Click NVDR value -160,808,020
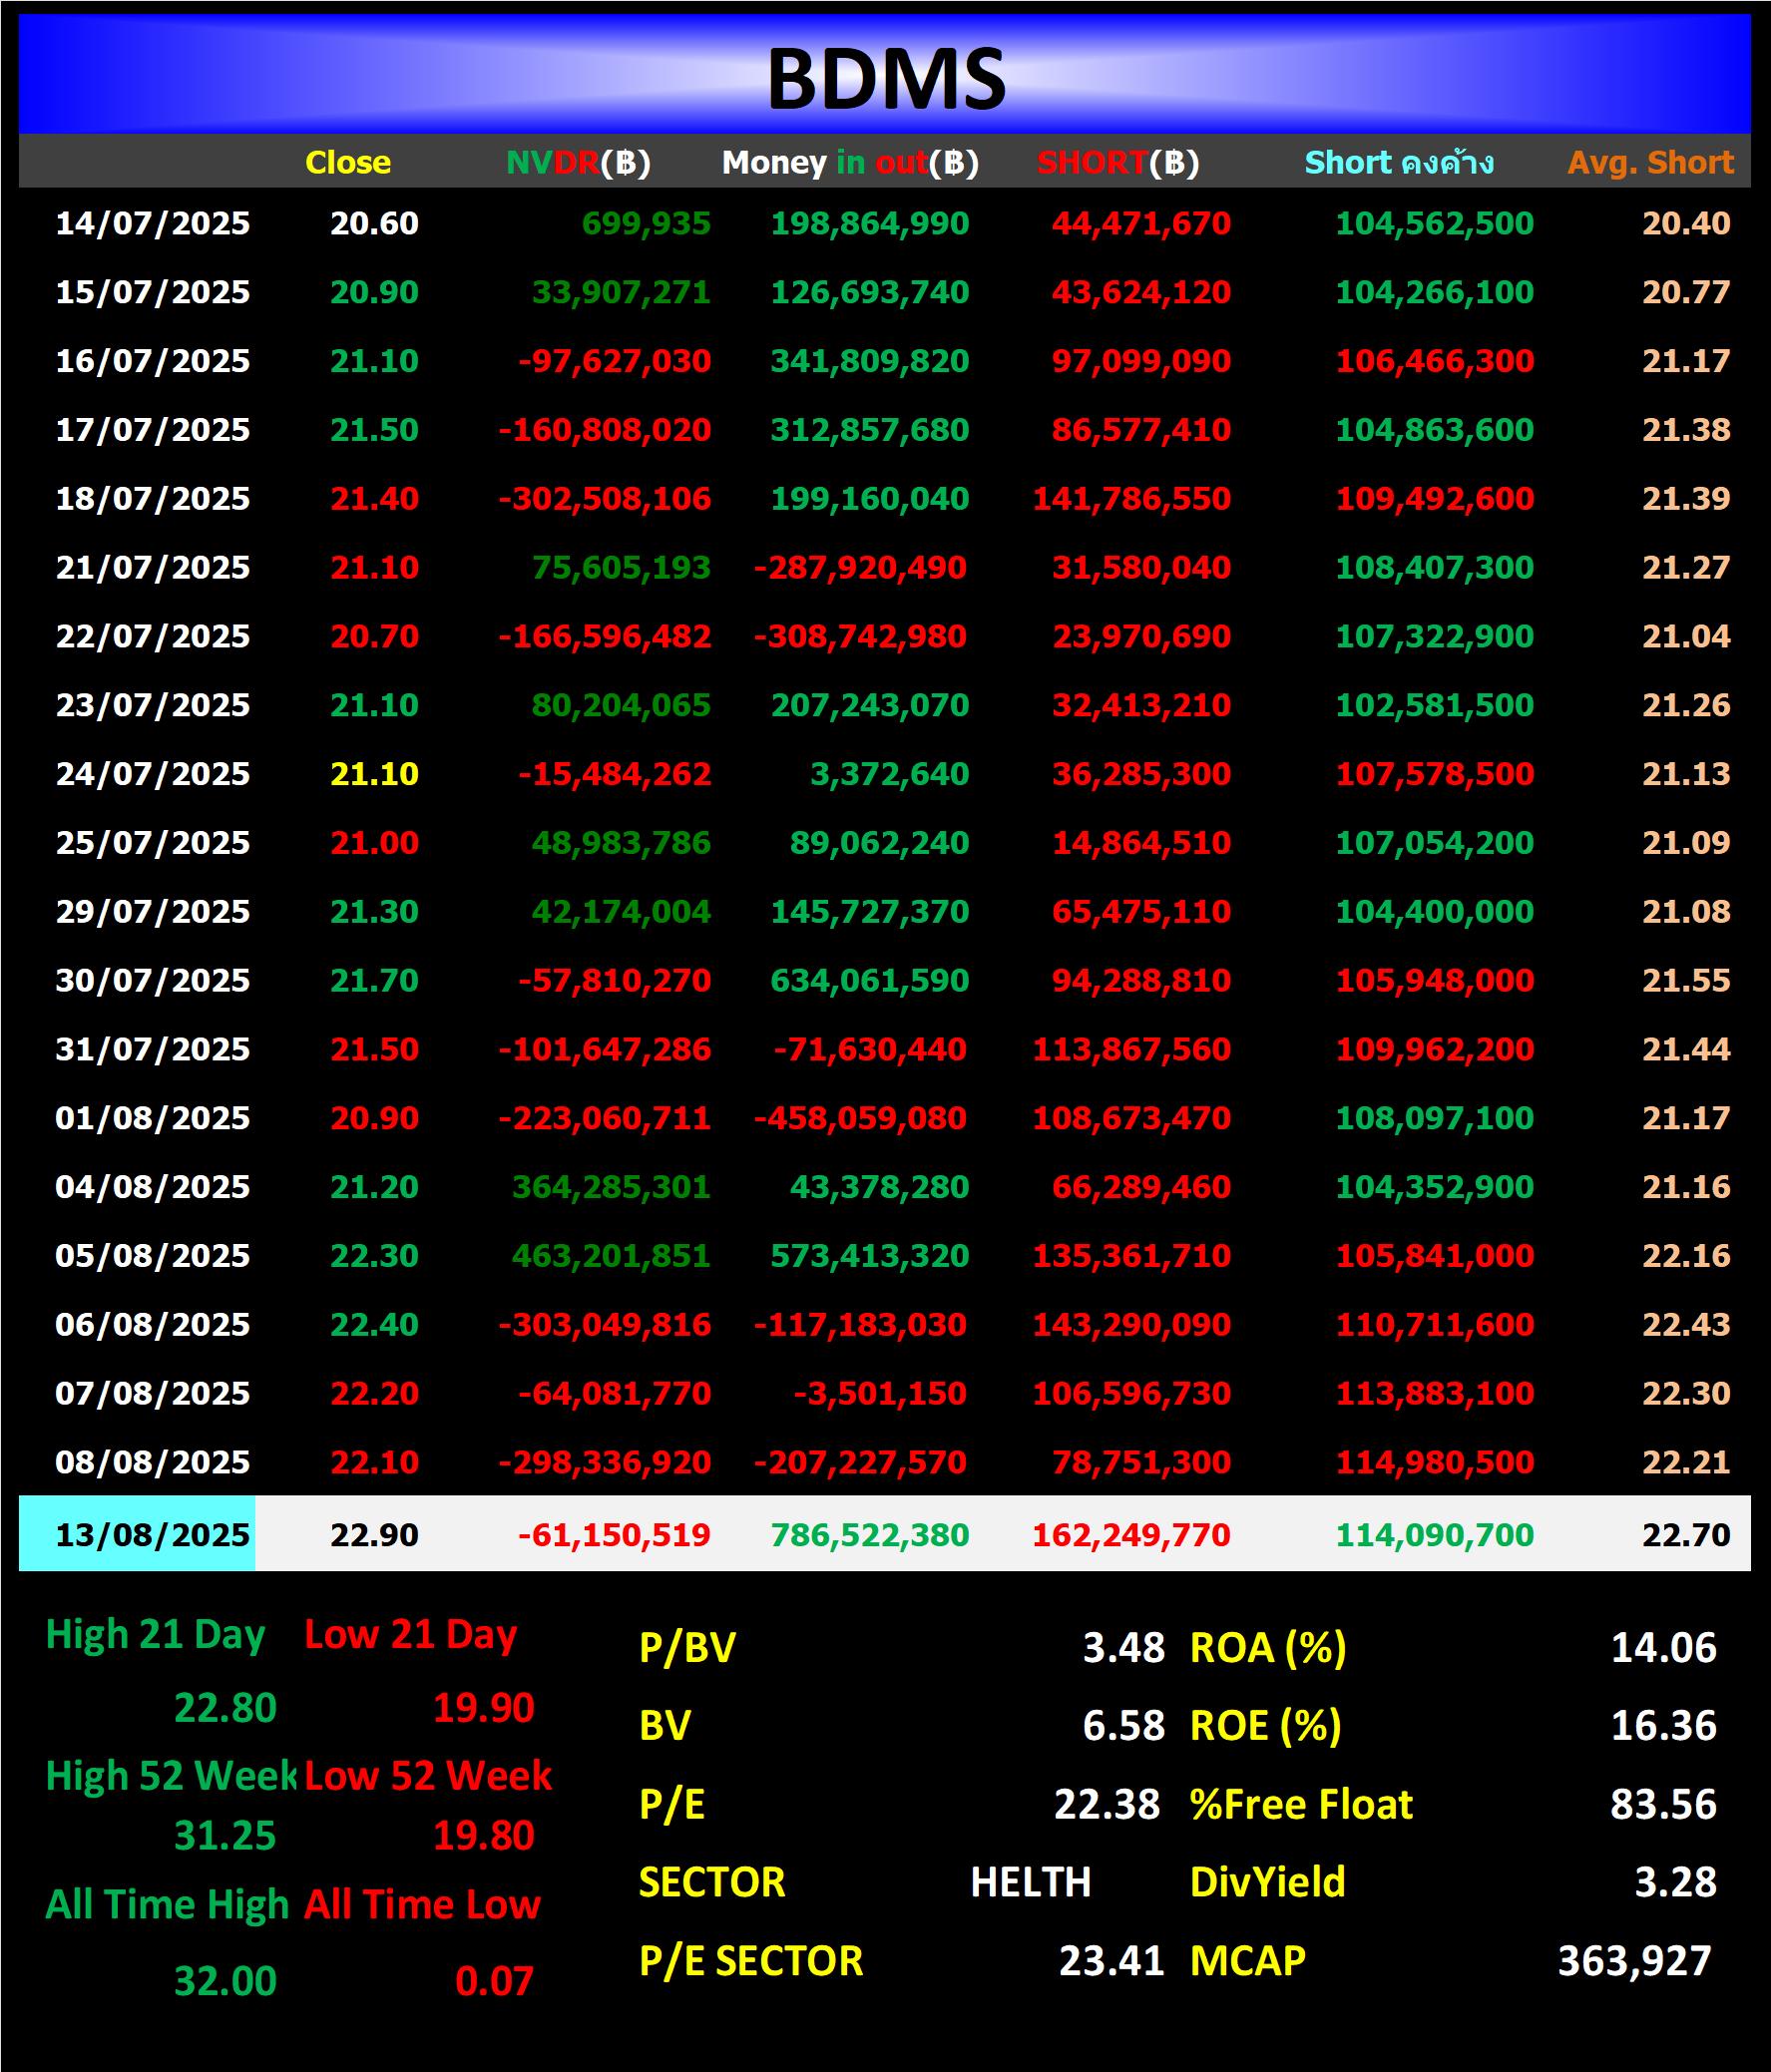1771x2072 pixels. (605, 430)
